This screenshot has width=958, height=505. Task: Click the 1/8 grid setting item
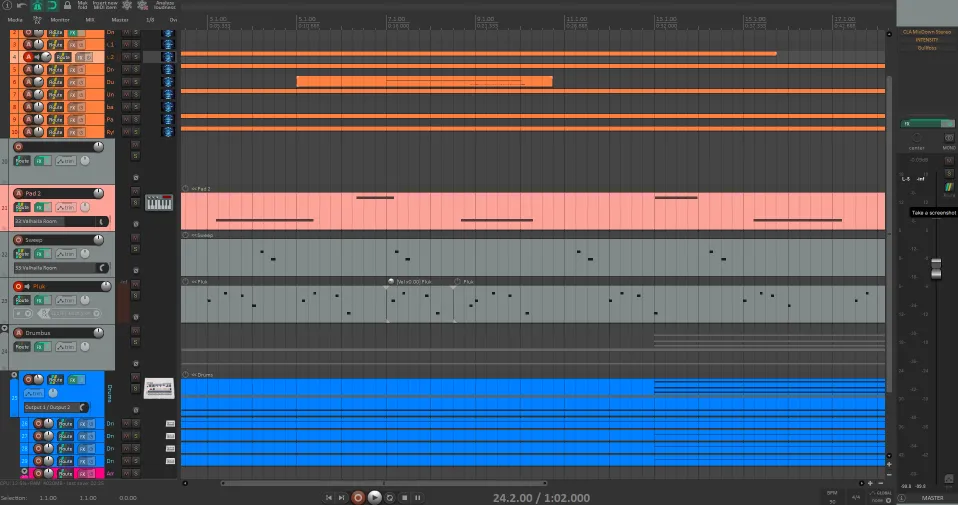(150, 20)
